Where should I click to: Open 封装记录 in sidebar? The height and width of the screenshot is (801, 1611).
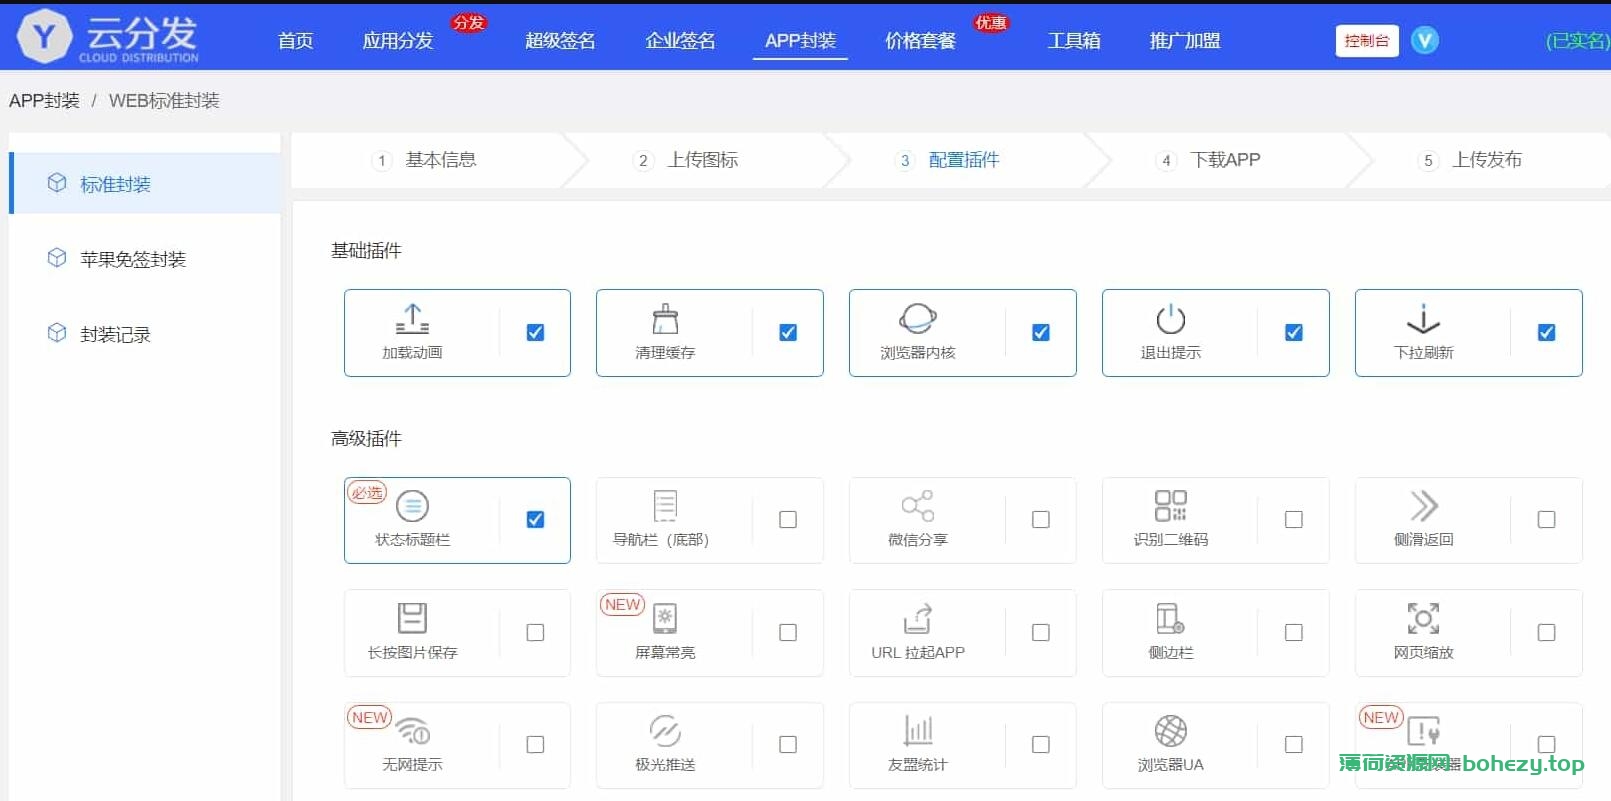145,334
